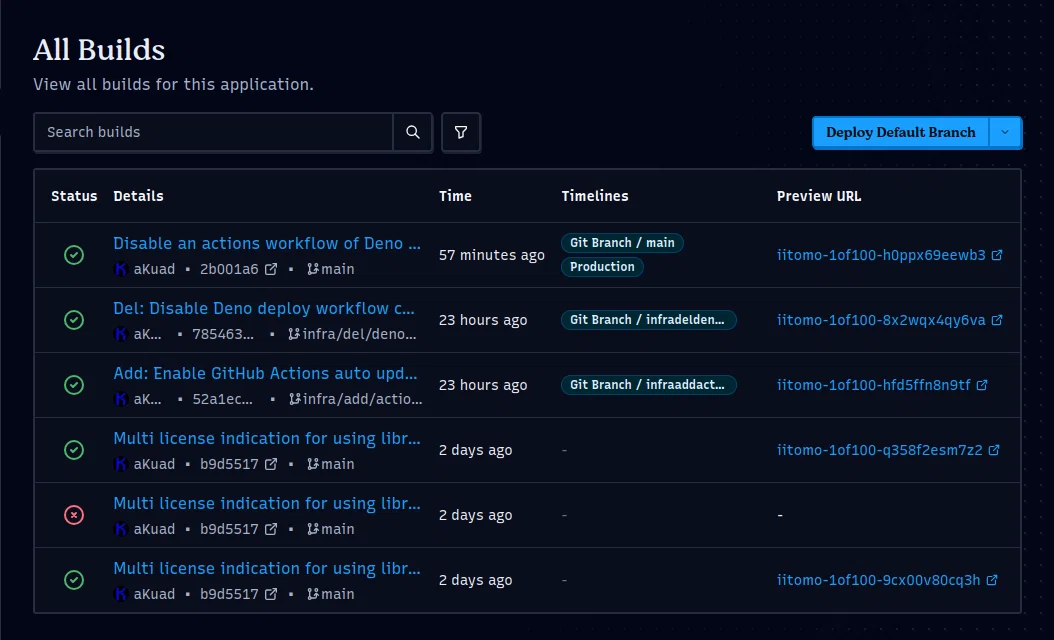This screenshot has width=1054, height=640.
Task: Click the search magnifier icon button
Action: tap(413, 132)
